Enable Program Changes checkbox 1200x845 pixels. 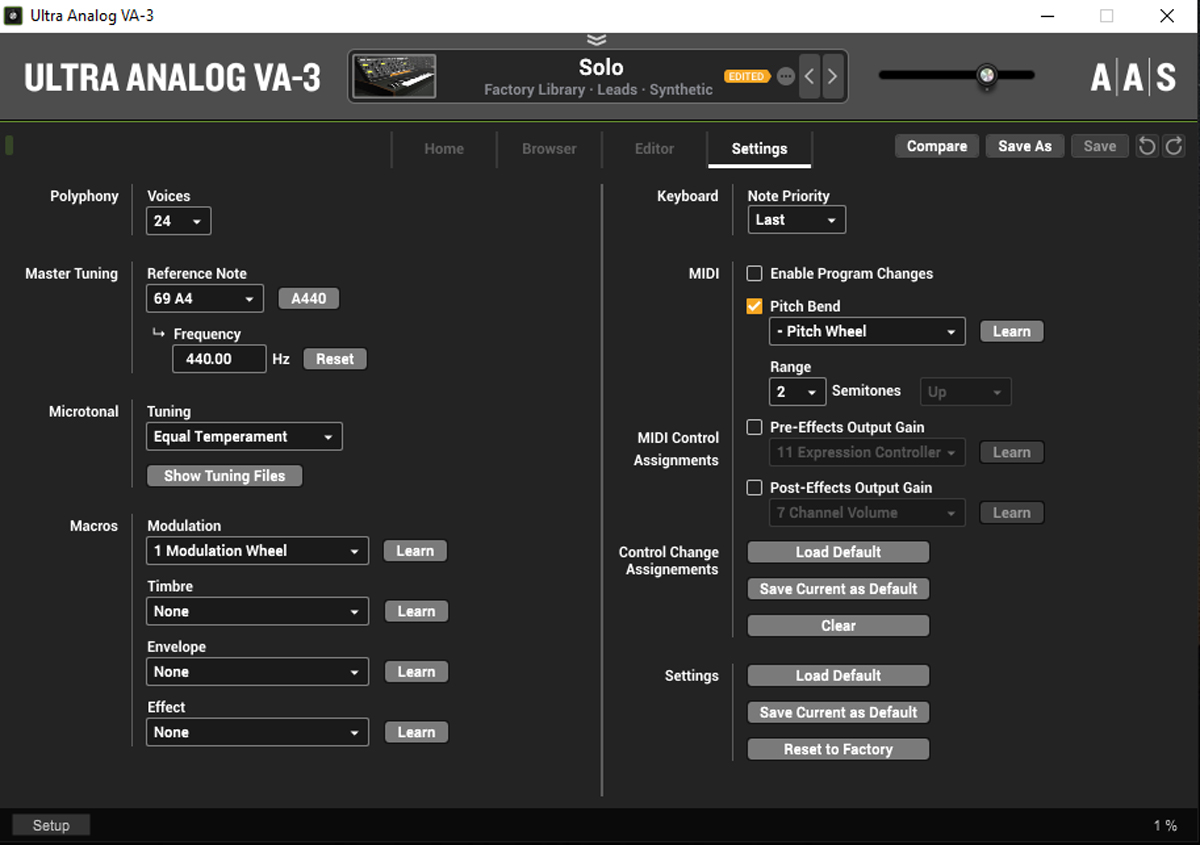[x=755, y=273]
